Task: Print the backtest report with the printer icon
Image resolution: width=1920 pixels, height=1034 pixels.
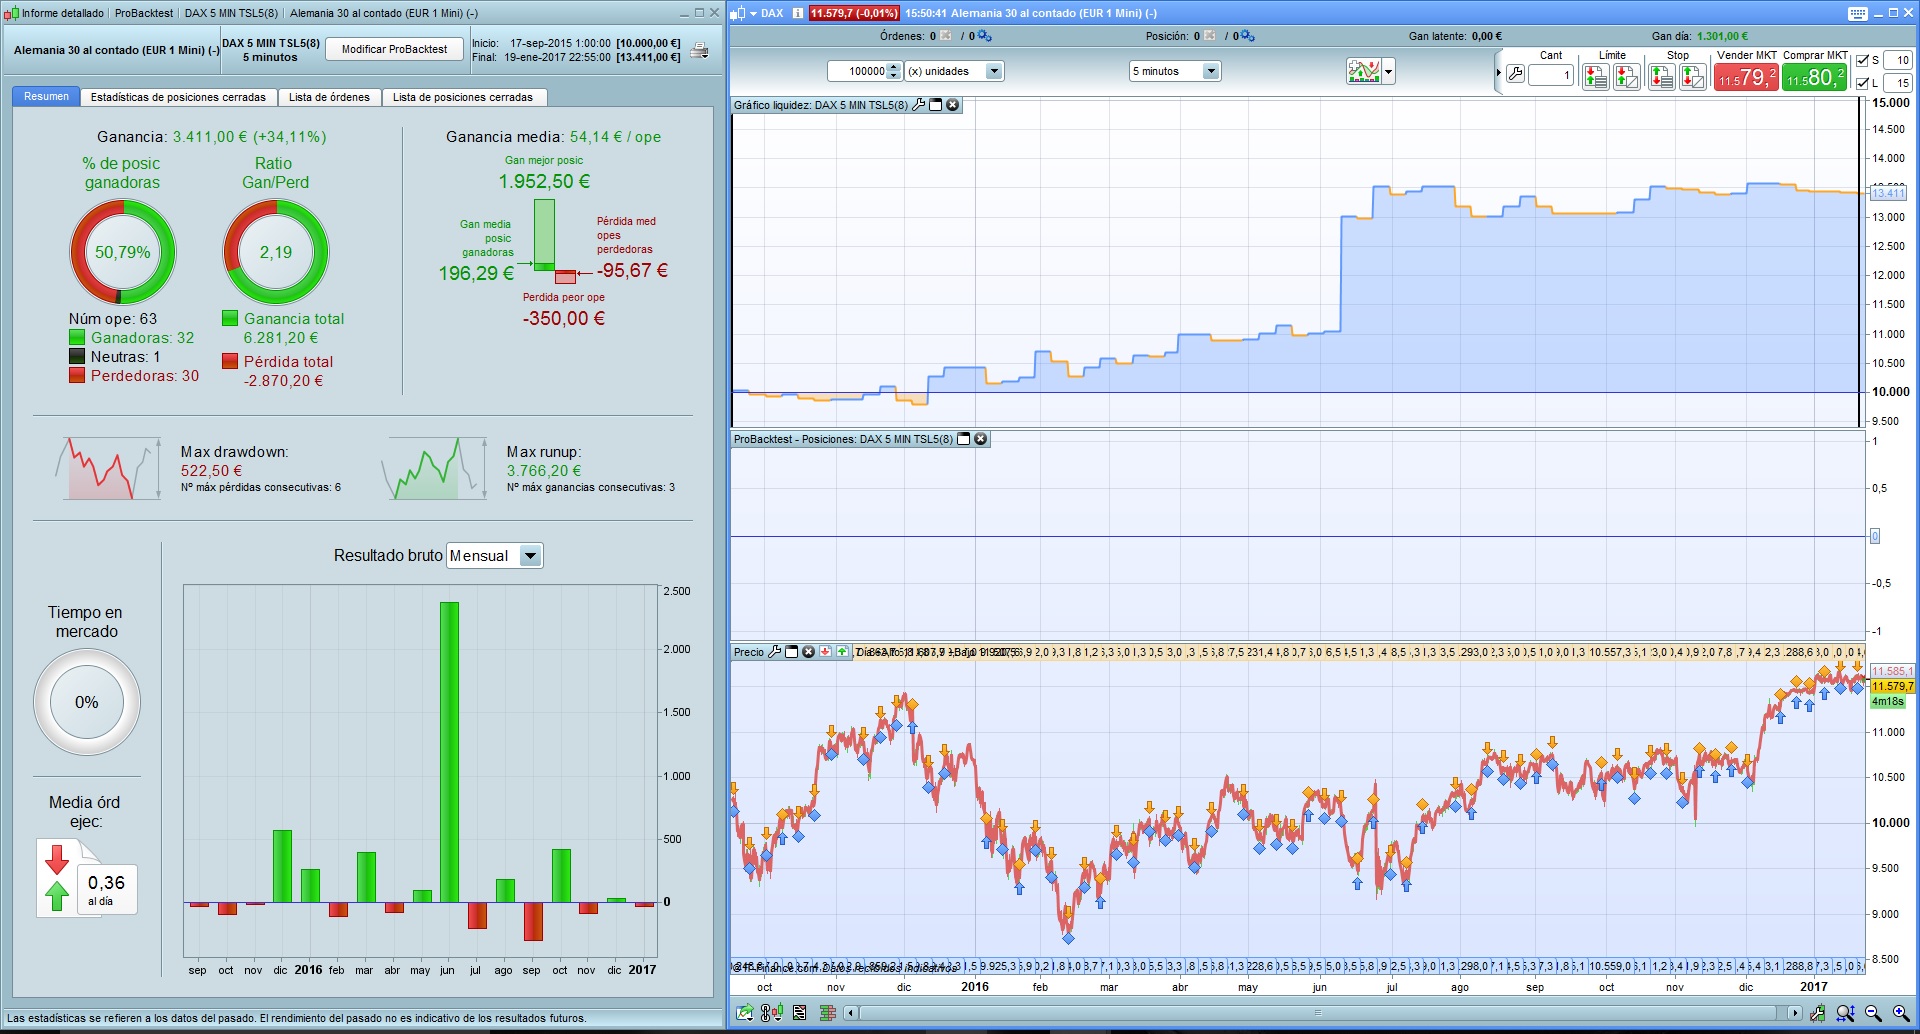Action: click(x=700, y=50)
